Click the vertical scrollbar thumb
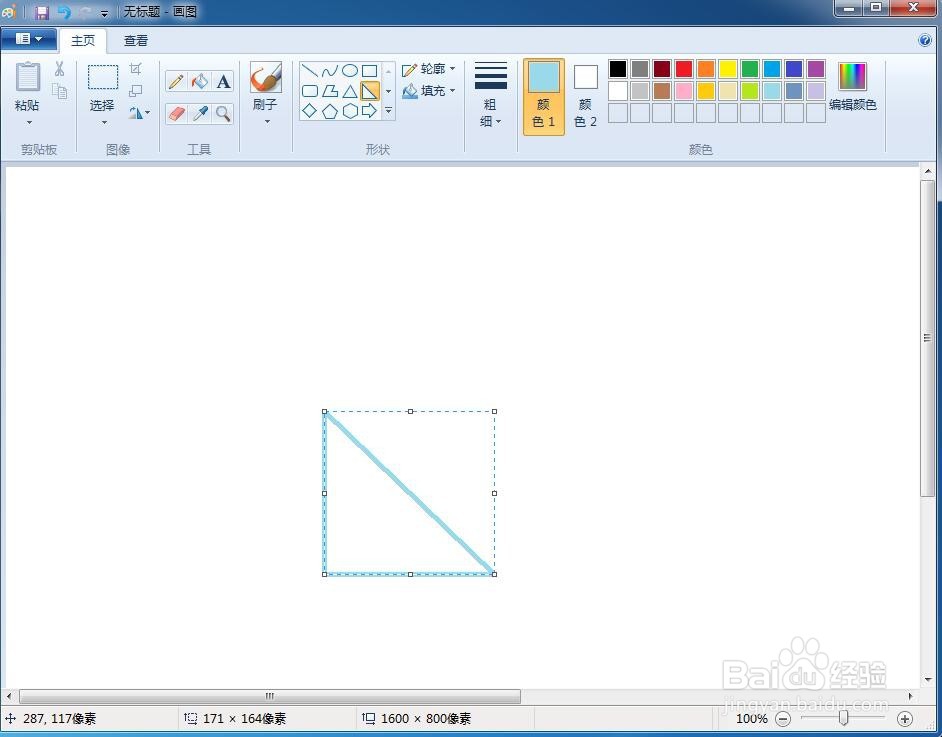Screen dimensions: 942x737 coord(928,338)
